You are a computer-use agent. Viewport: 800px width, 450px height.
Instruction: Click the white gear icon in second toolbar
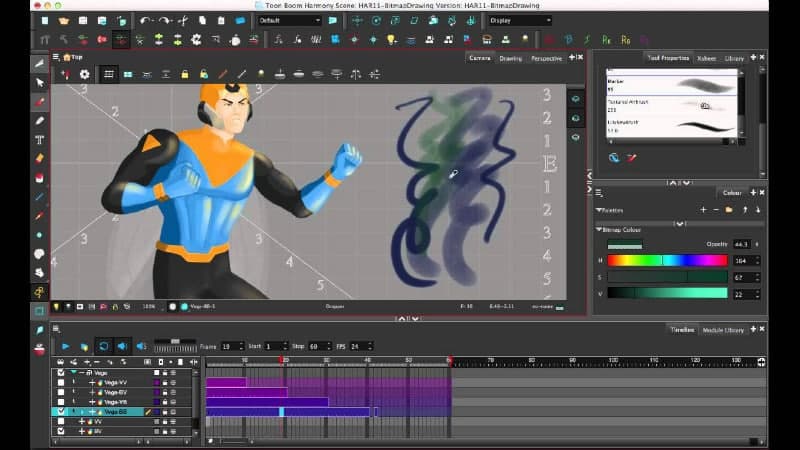[x=196, y=39]
